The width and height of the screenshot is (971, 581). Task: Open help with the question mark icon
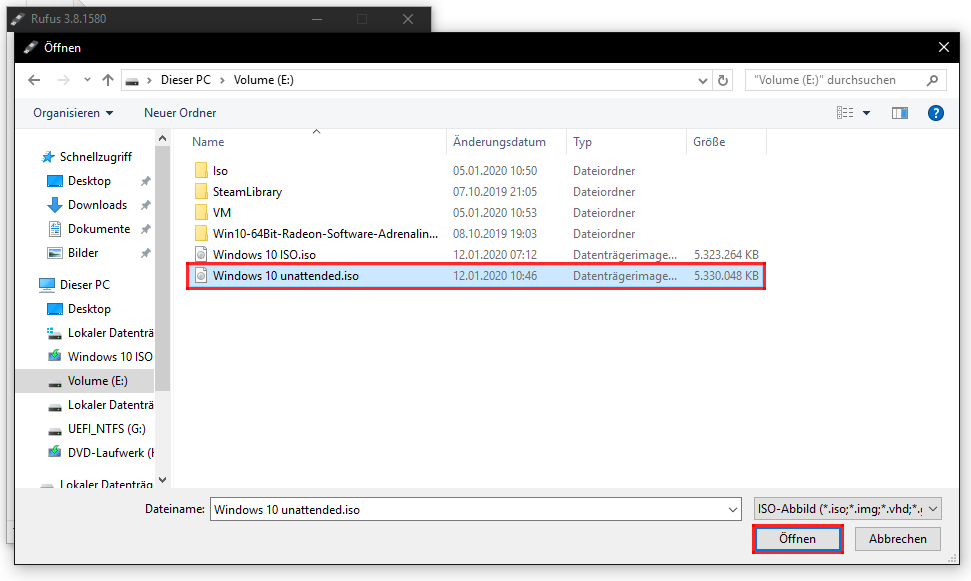(x=936, y=113)
